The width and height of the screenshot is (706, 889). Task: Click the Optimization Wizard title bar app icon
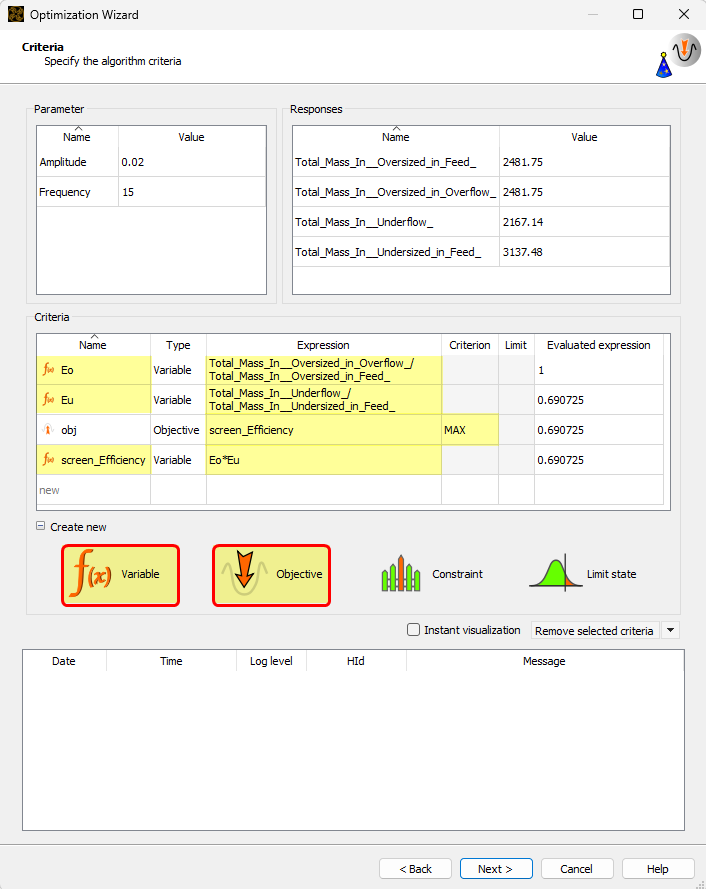coord(16,14)
